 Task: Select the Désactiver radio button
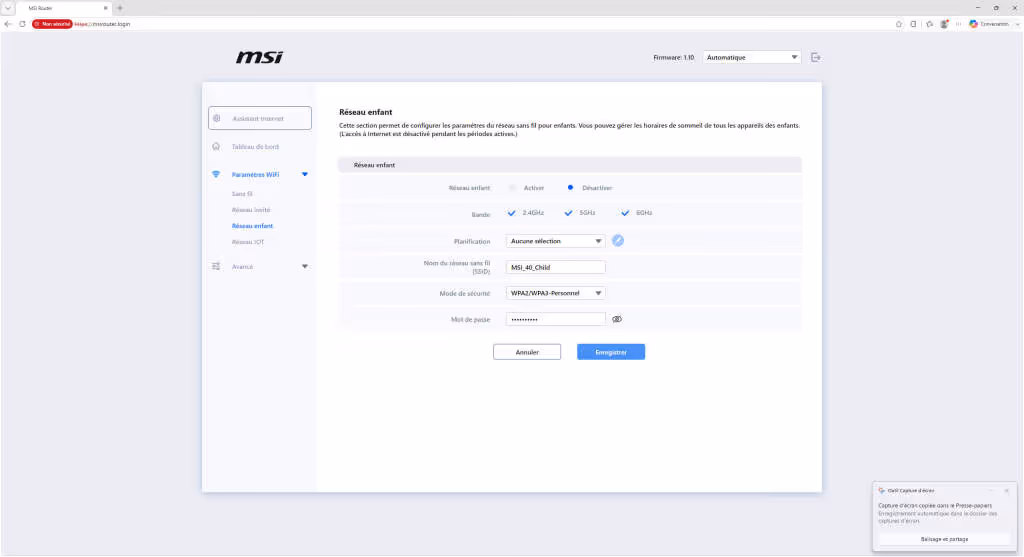pos(570,188)
